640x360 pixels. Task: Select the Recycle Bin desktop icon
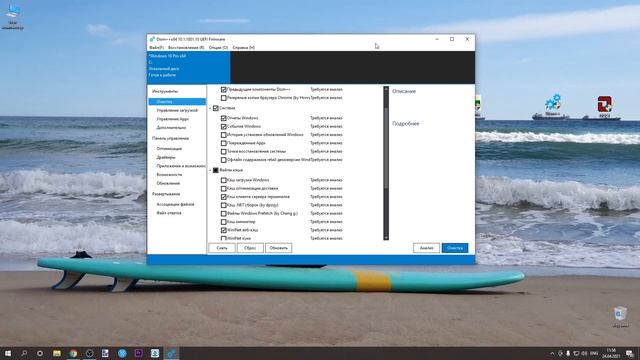[620, 317]
